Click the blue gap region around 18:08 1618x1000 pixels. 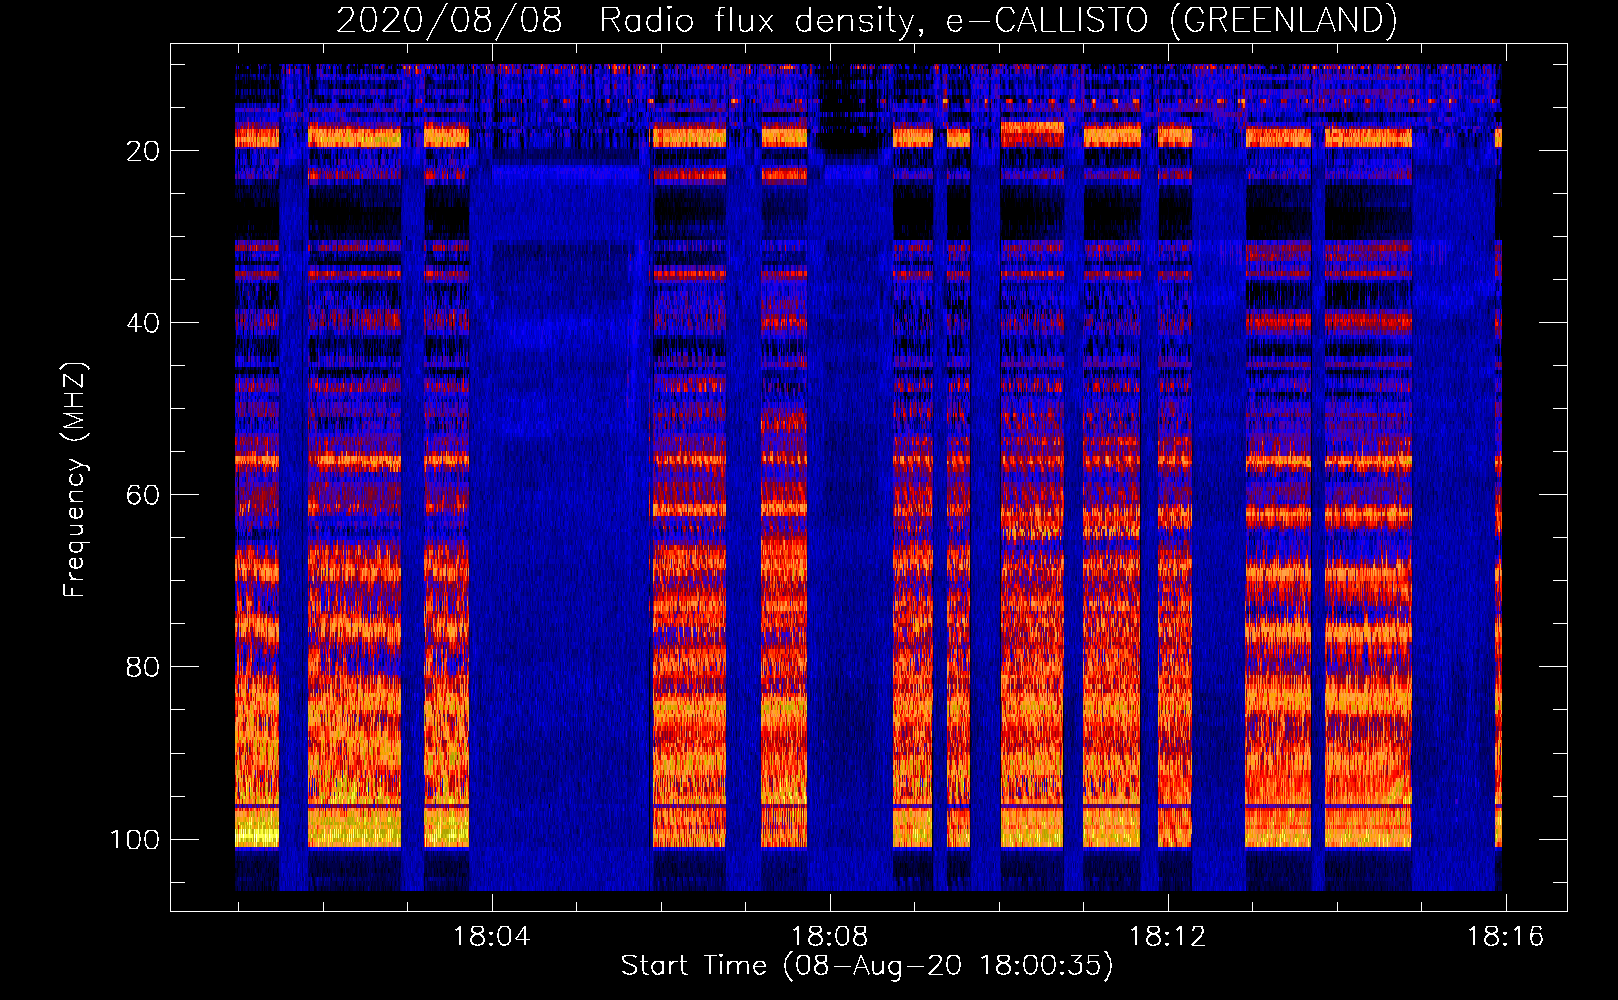(x=850, y=500)
